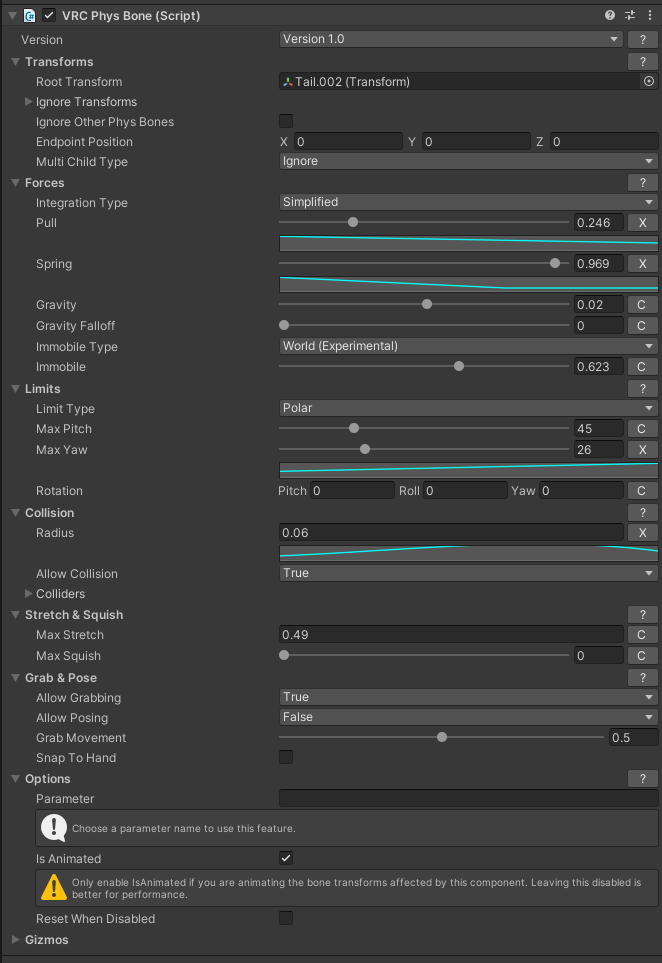
Task: Click the C button next to Immobile
Action: pos(641,367)
